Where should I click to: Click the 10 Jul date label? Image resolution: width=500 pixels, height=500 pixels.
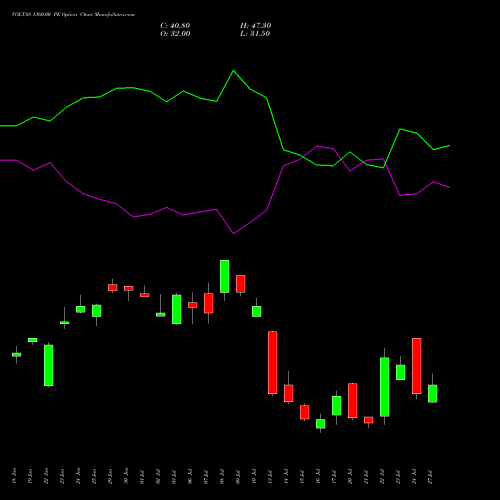click(x=254, y=476)
